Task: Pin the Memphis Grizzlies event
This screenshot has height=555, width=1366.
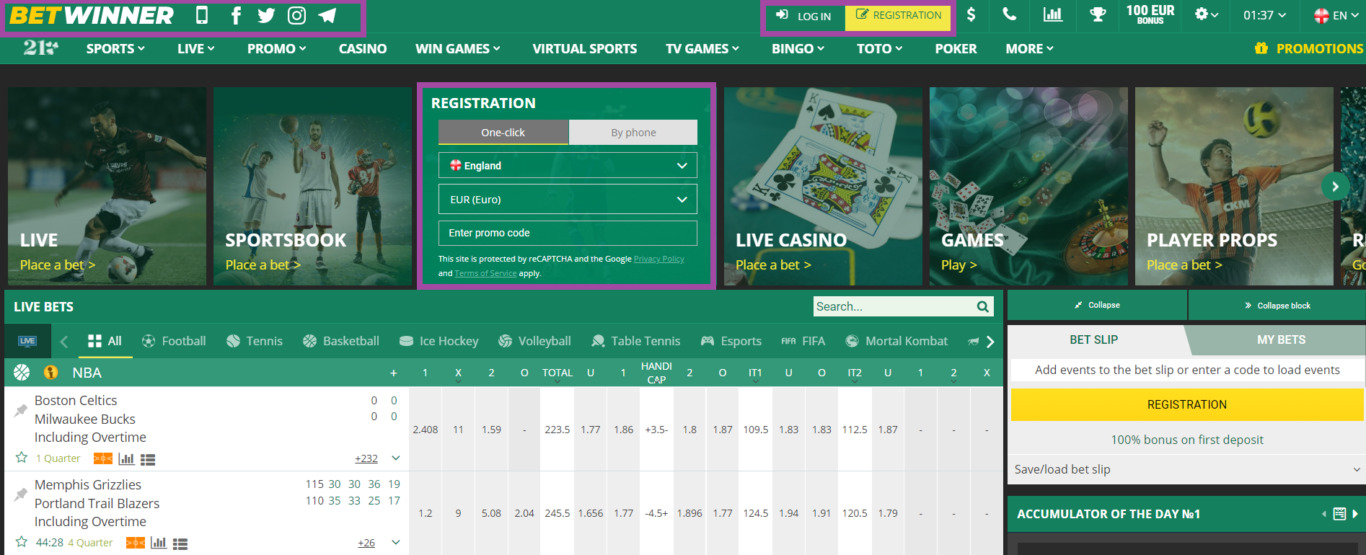Action: click(x=20, y=494)
